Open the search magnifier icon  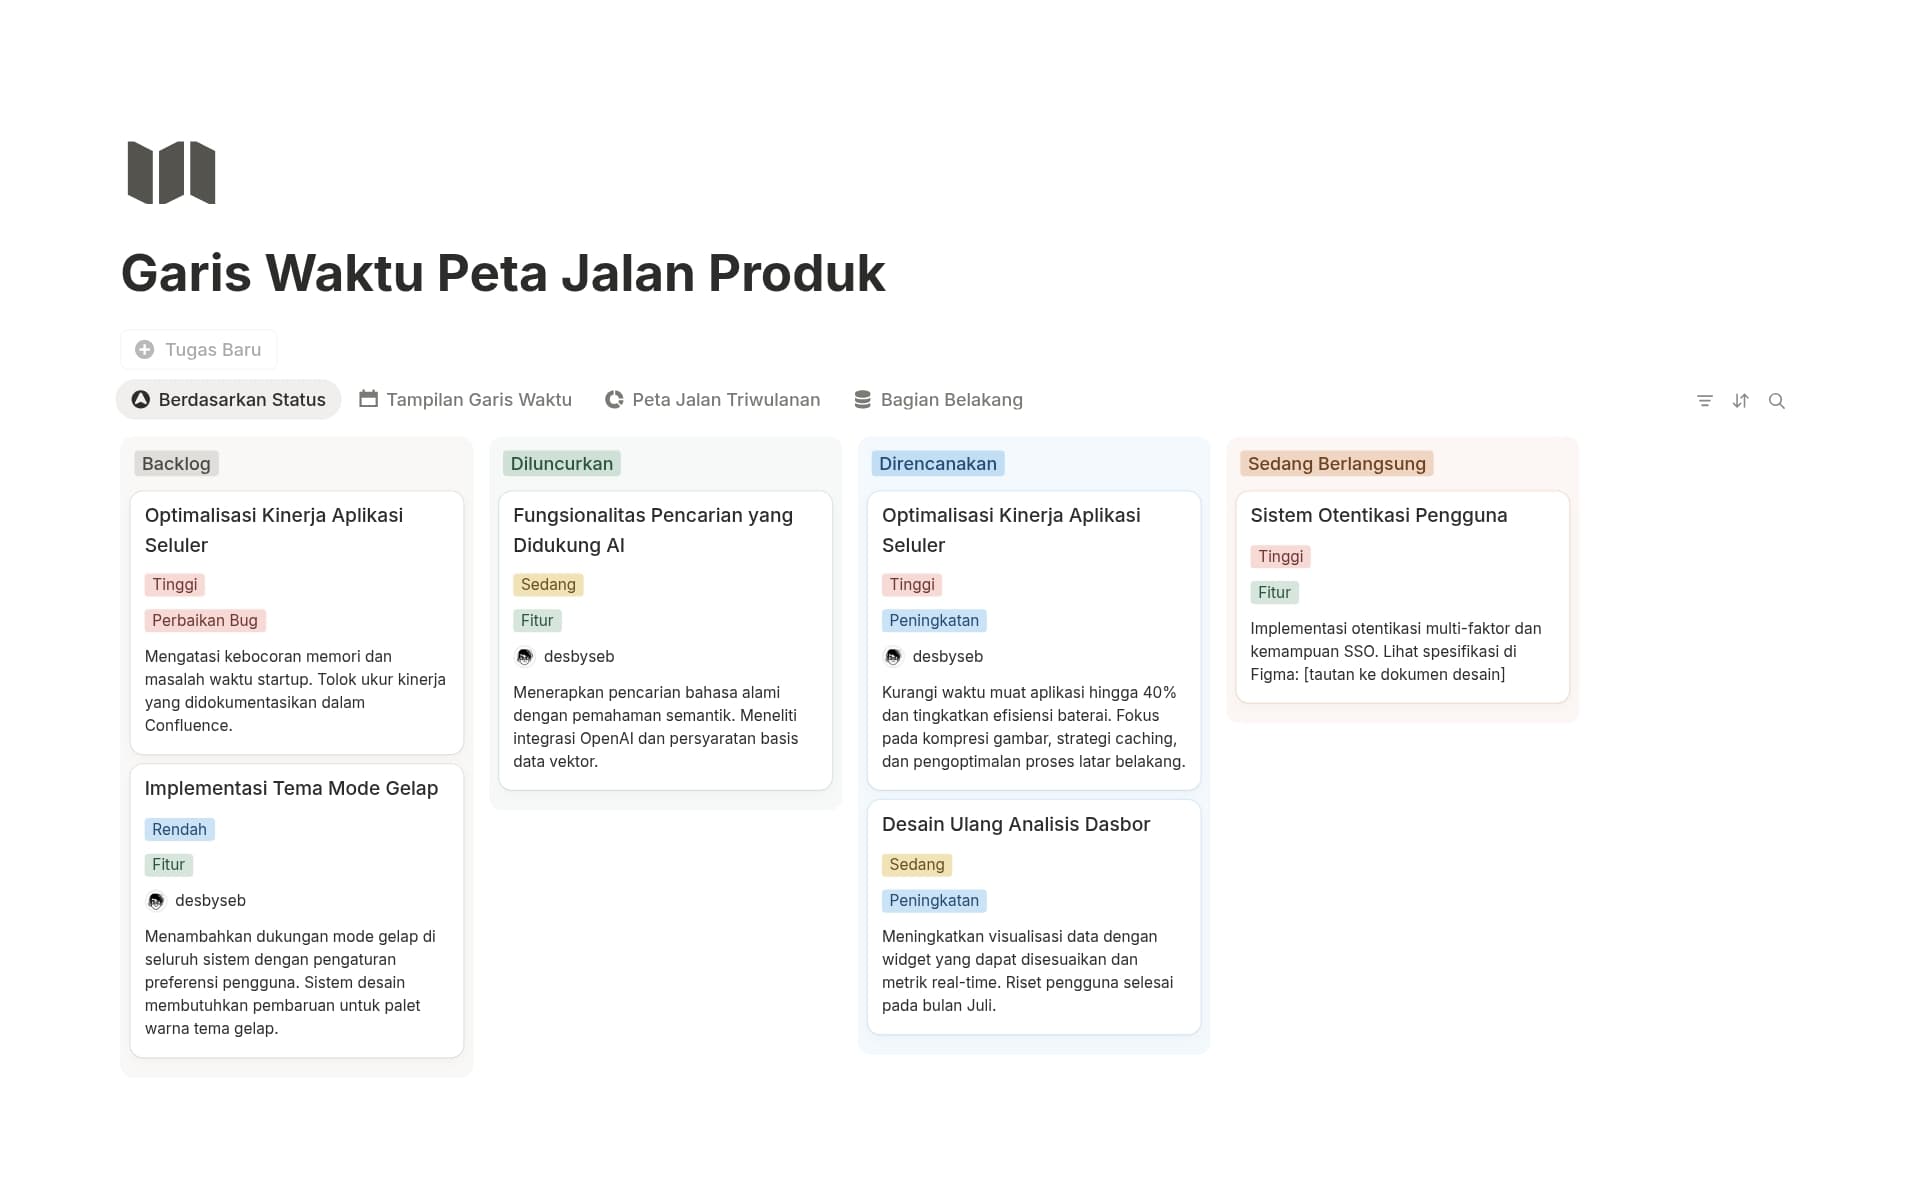click(x=1777, y=401)
